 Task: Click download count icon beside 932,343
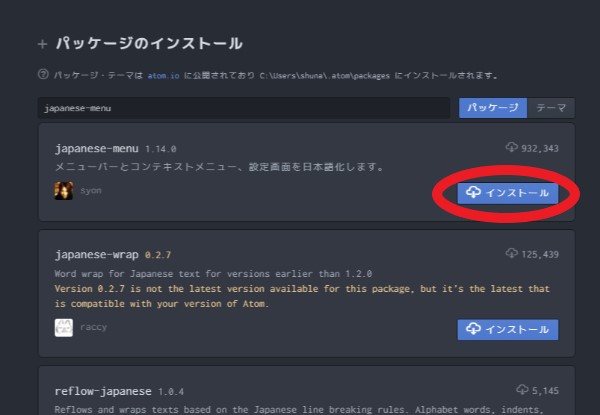(x=512, y=147)
